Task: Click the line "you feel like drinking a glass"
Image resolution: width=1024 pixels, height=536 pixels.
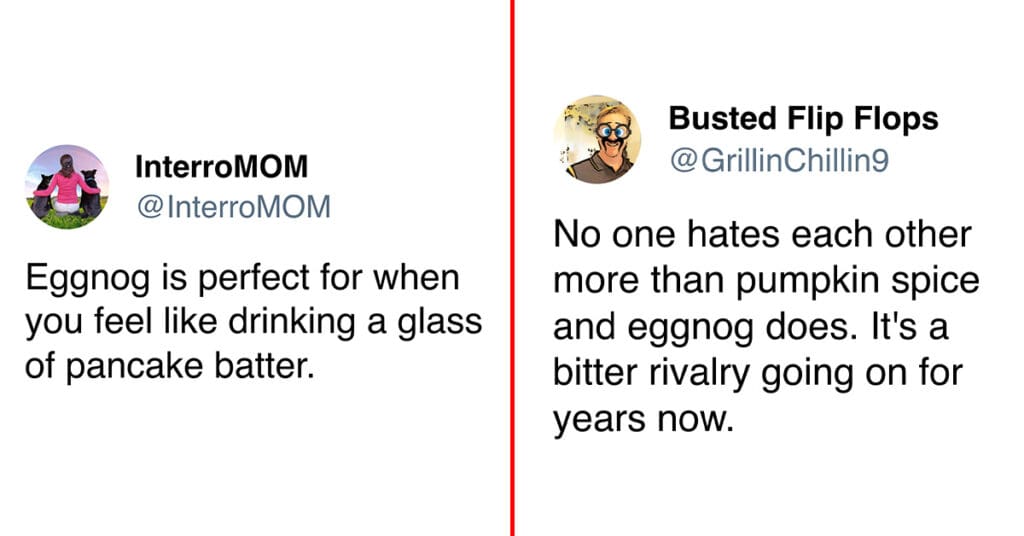Action: [x=253, y=323]
